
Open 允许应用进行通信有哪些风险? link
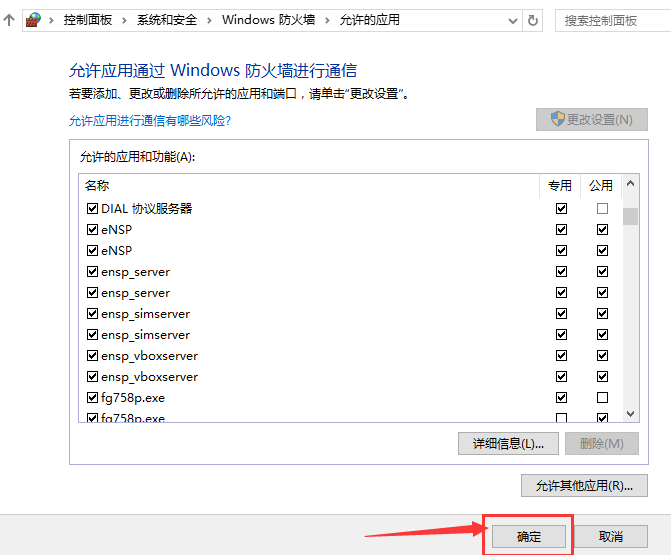150,121
